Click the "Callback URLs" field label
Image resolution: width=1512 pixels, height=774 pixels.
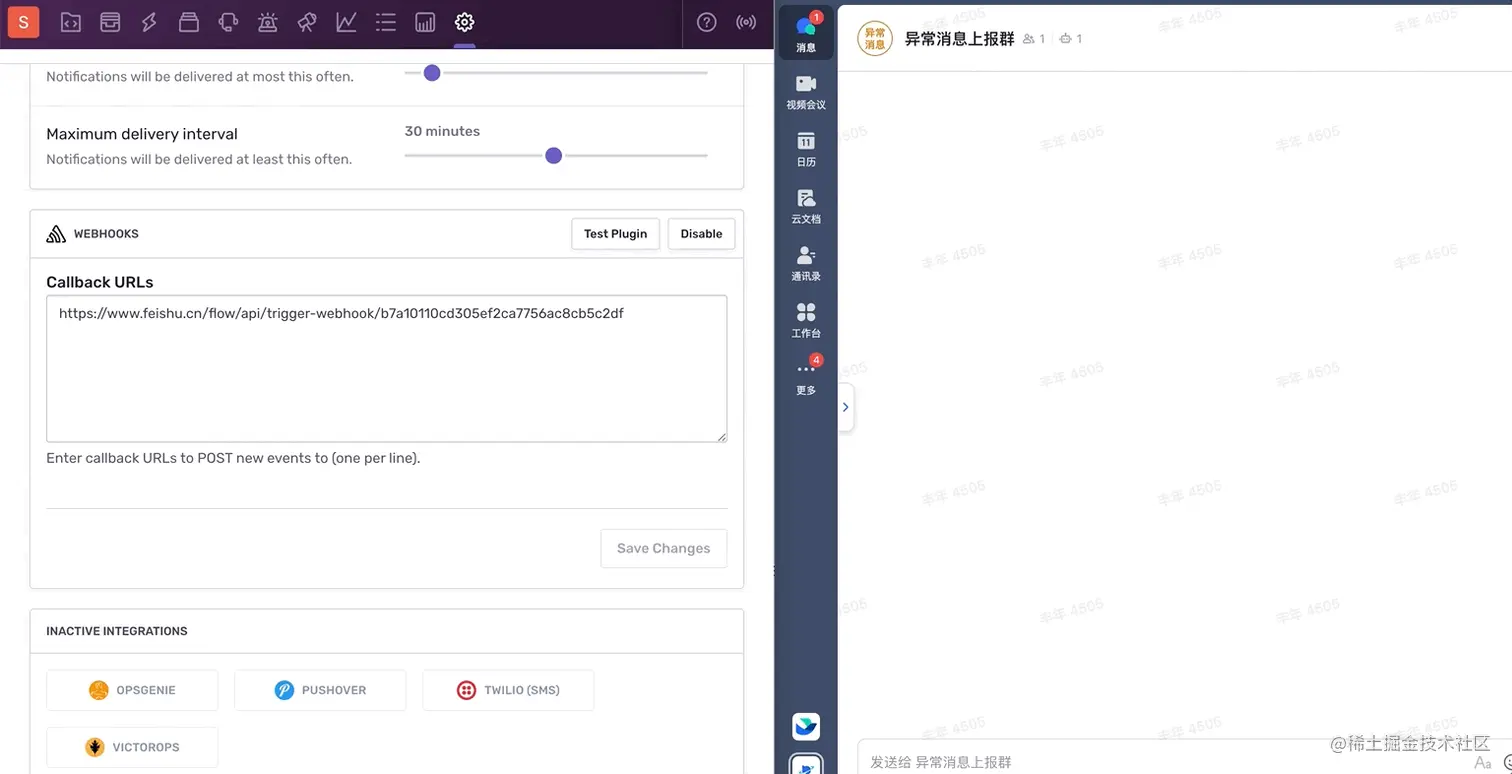click(100, 283)
